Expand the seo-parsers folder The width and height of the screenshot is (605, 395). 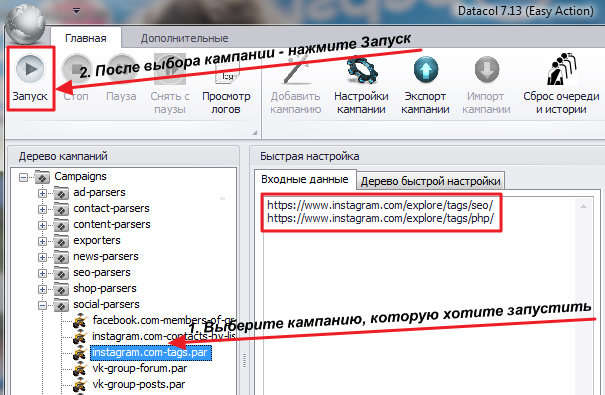point(42,273)
